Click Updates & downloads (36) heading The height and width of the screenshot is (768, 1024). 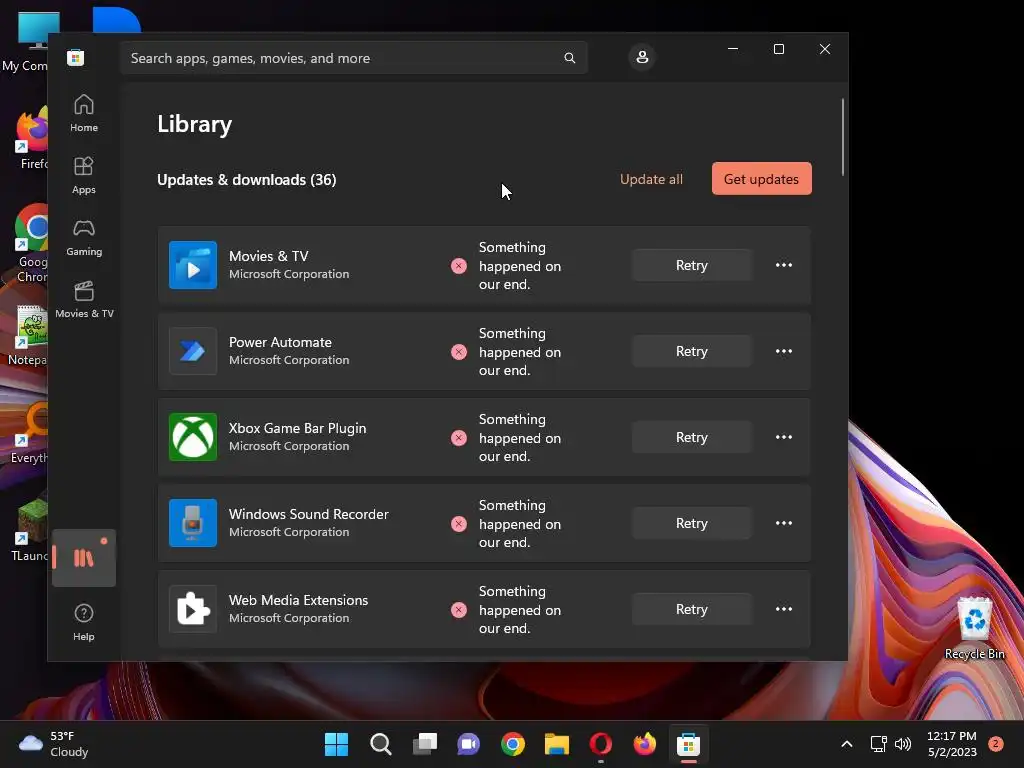[247, 180]
